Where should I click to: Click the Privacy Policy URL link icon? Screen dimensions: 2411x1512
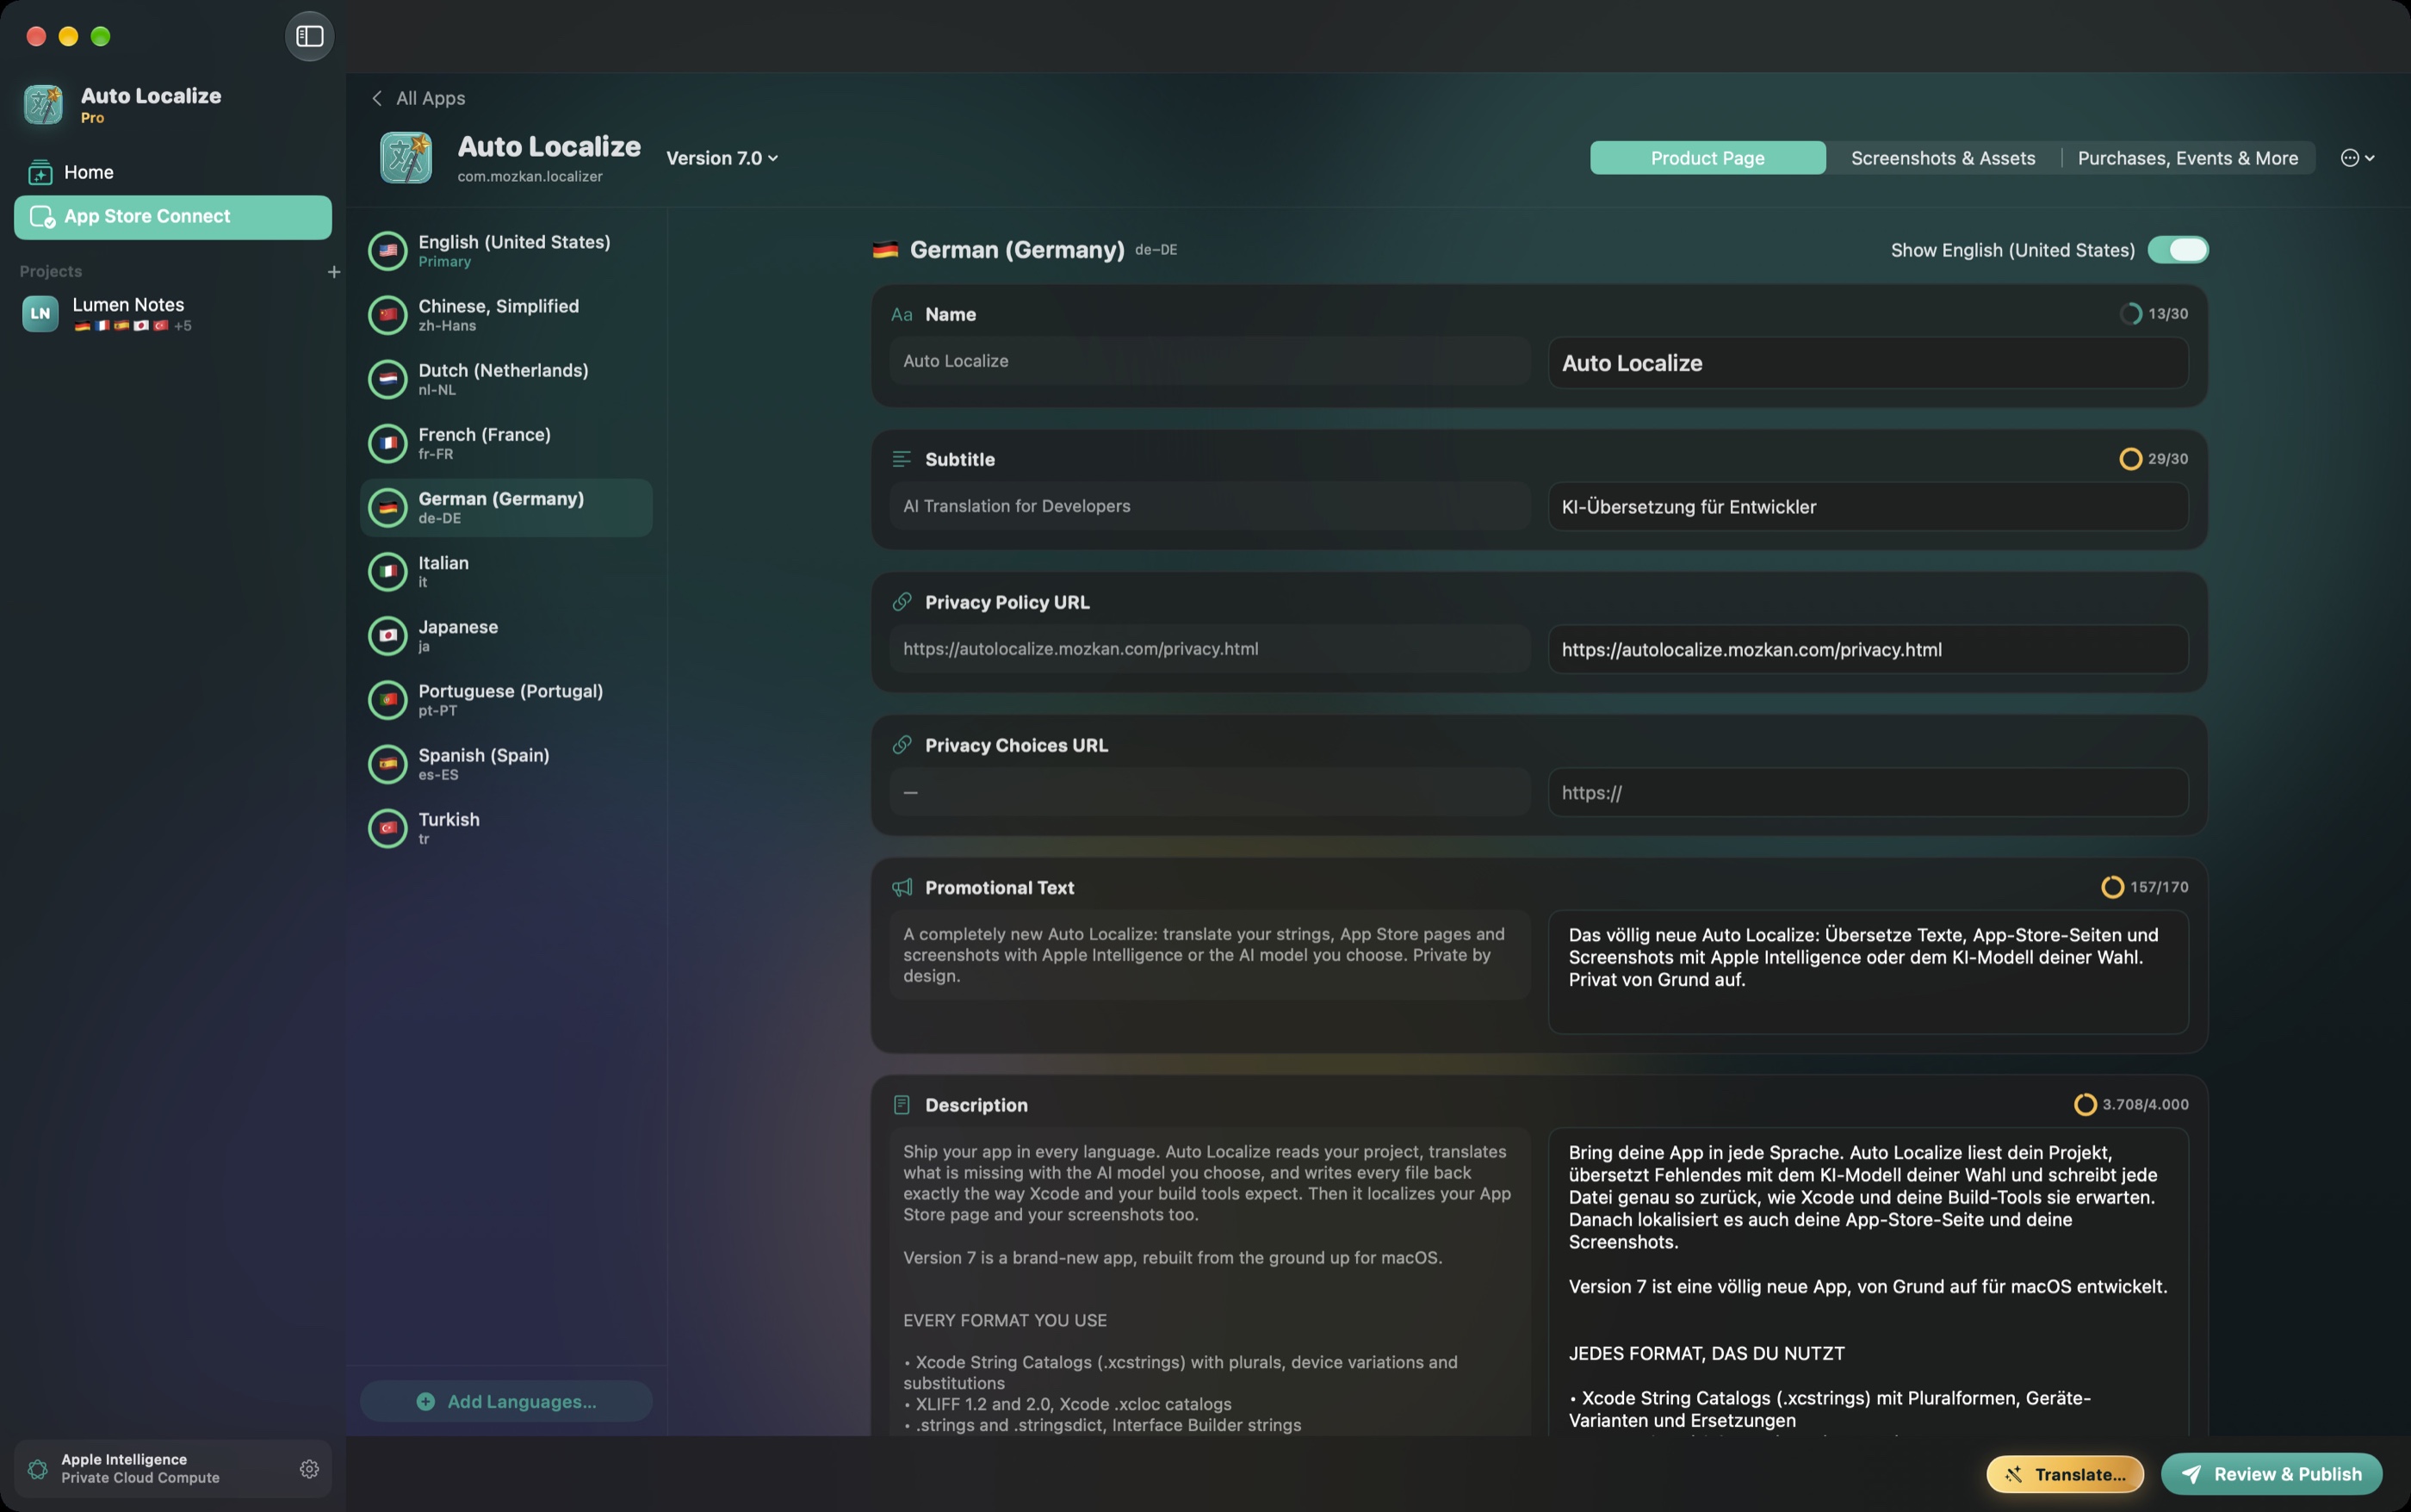pyautogui.click(x=901, y=602)
